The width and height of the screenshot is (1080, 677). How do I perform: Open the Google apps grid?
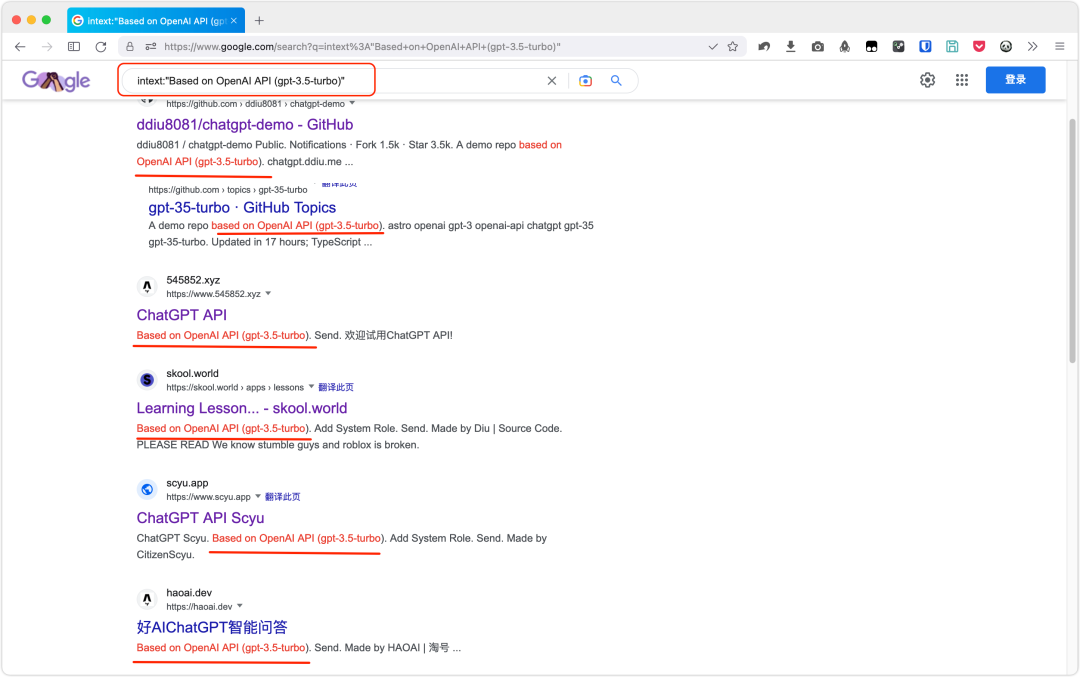coord(961,80)
